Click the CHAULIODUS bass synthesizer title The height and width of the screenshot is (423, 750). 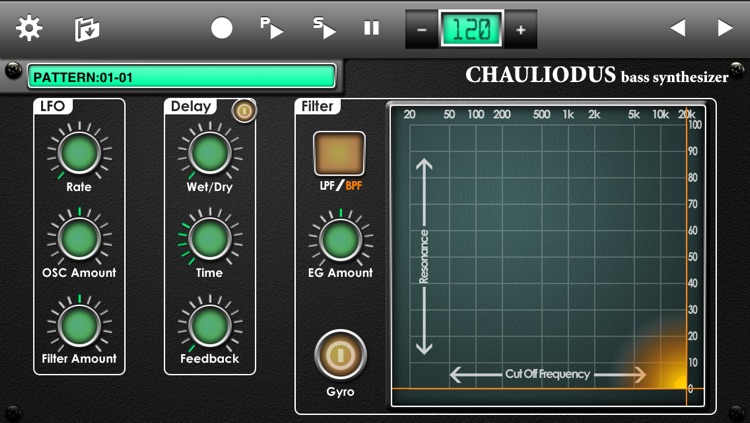(x=596, y=75)
